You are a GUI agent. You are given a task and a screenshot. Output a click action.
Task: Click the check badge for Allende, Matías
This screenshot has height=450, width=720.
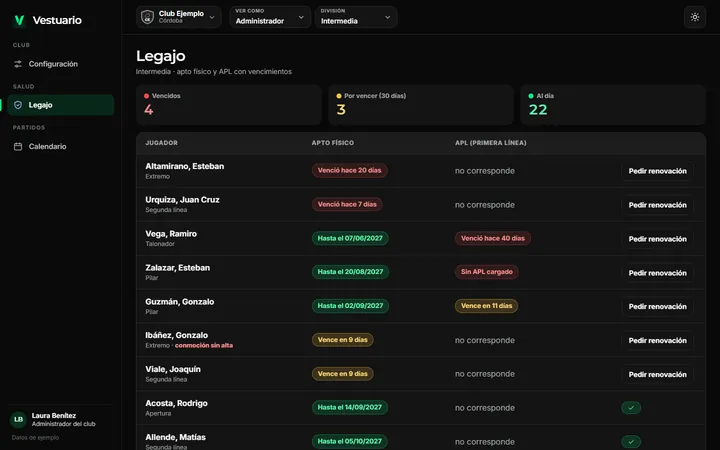[x=631, y=442]
